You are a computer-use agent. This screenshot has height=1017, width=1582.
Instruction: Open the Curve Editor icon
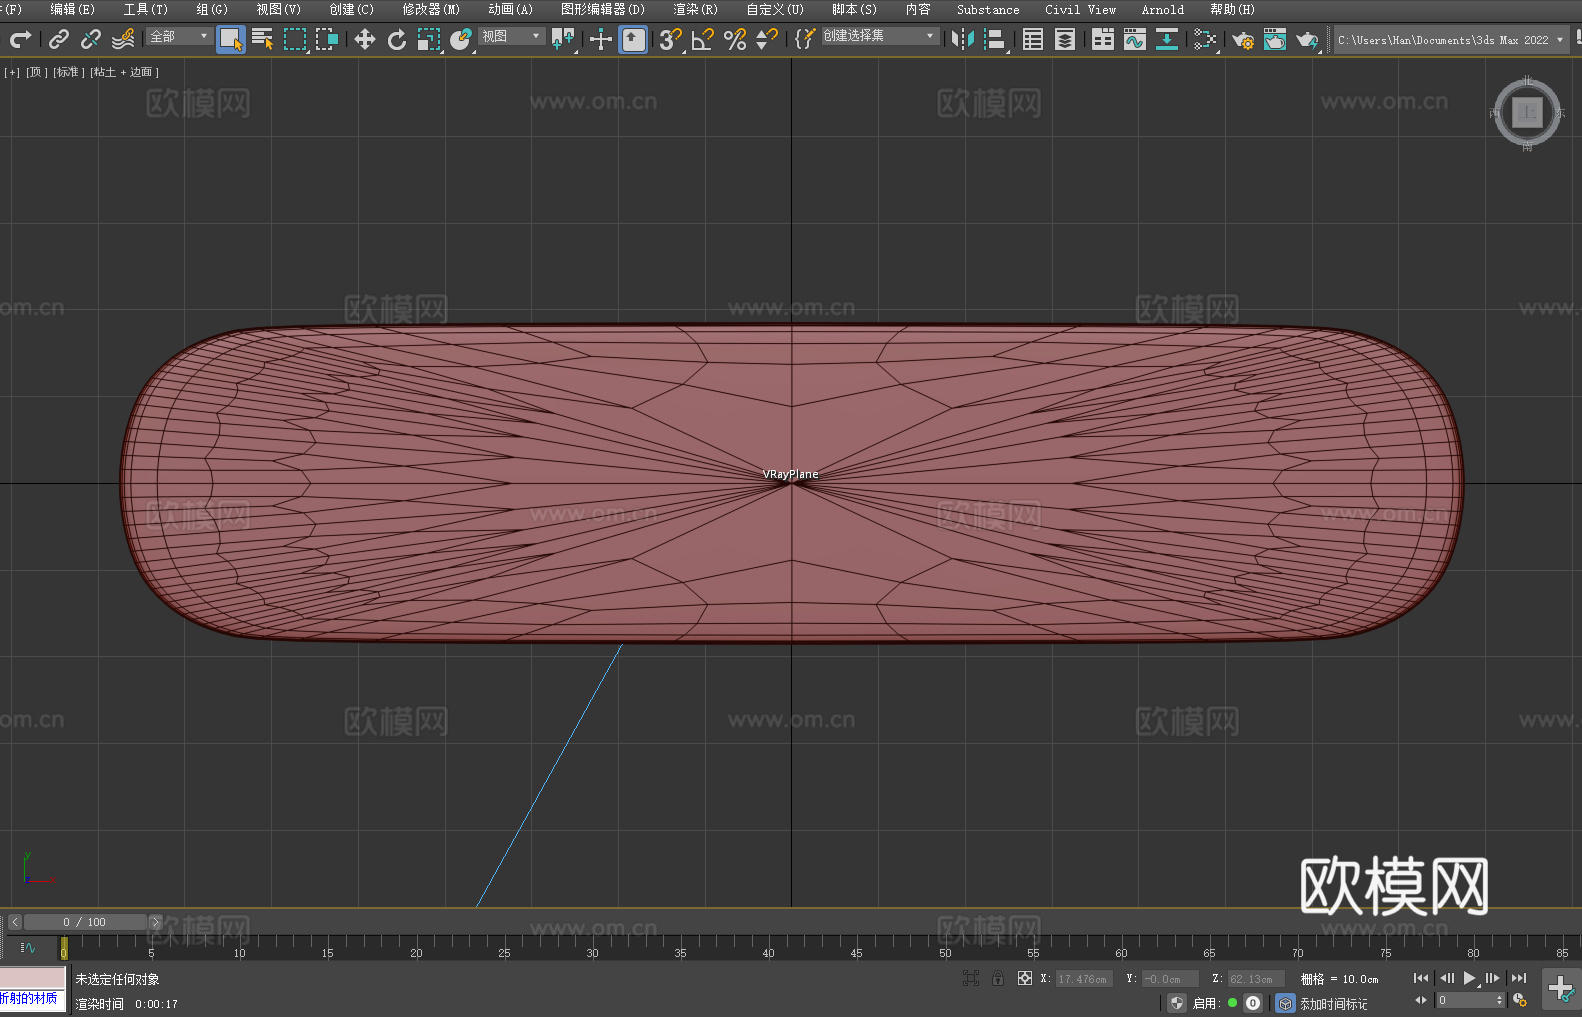(1135, 39)
